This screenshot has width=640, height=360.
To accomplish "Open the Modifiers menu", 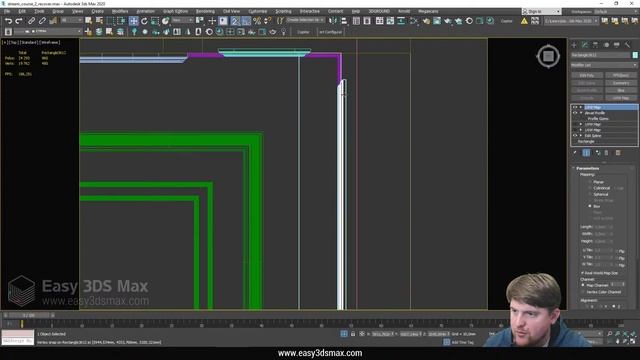I will tap(120, 11).
